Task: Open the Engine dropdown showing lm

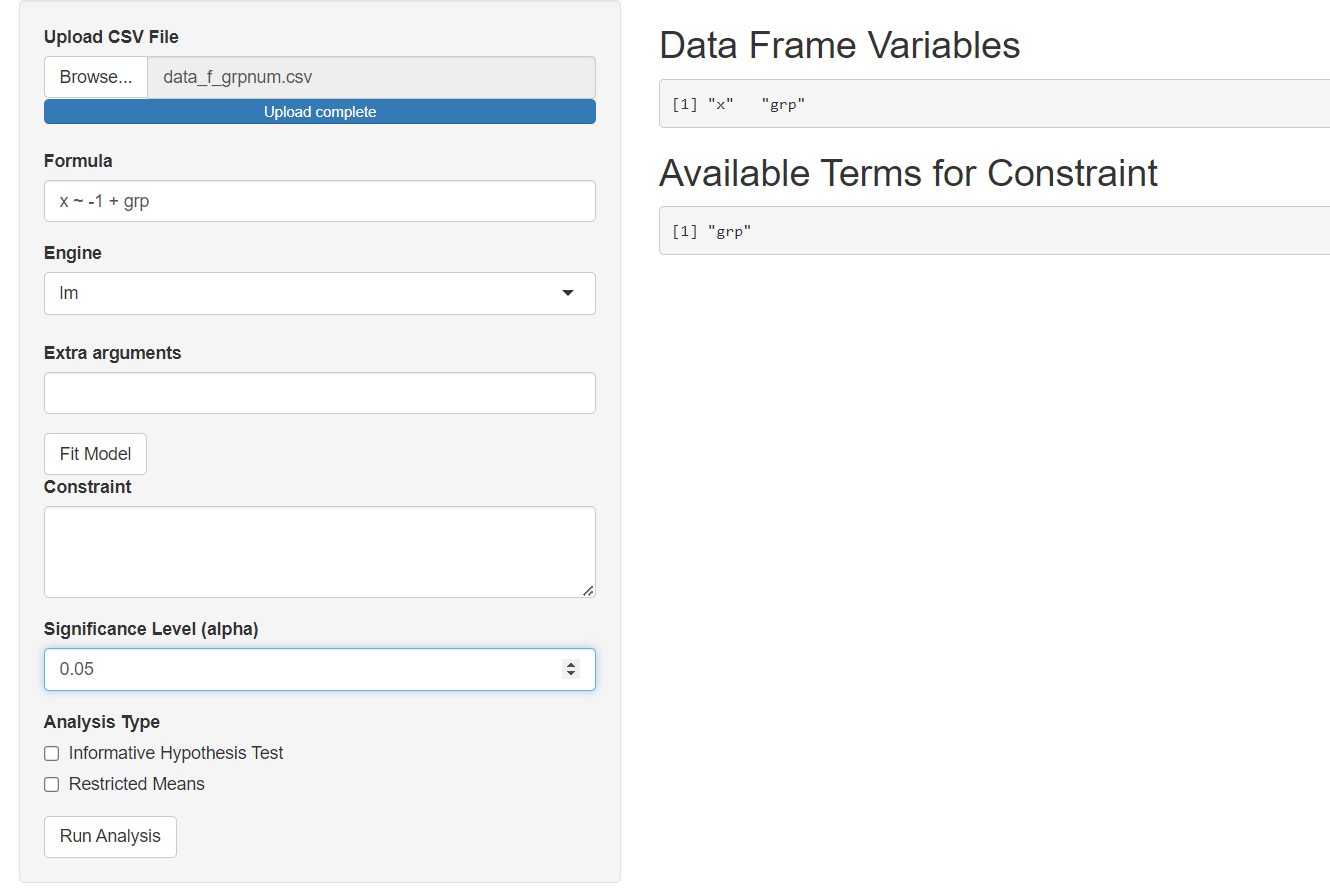Action: click(320, 293)
